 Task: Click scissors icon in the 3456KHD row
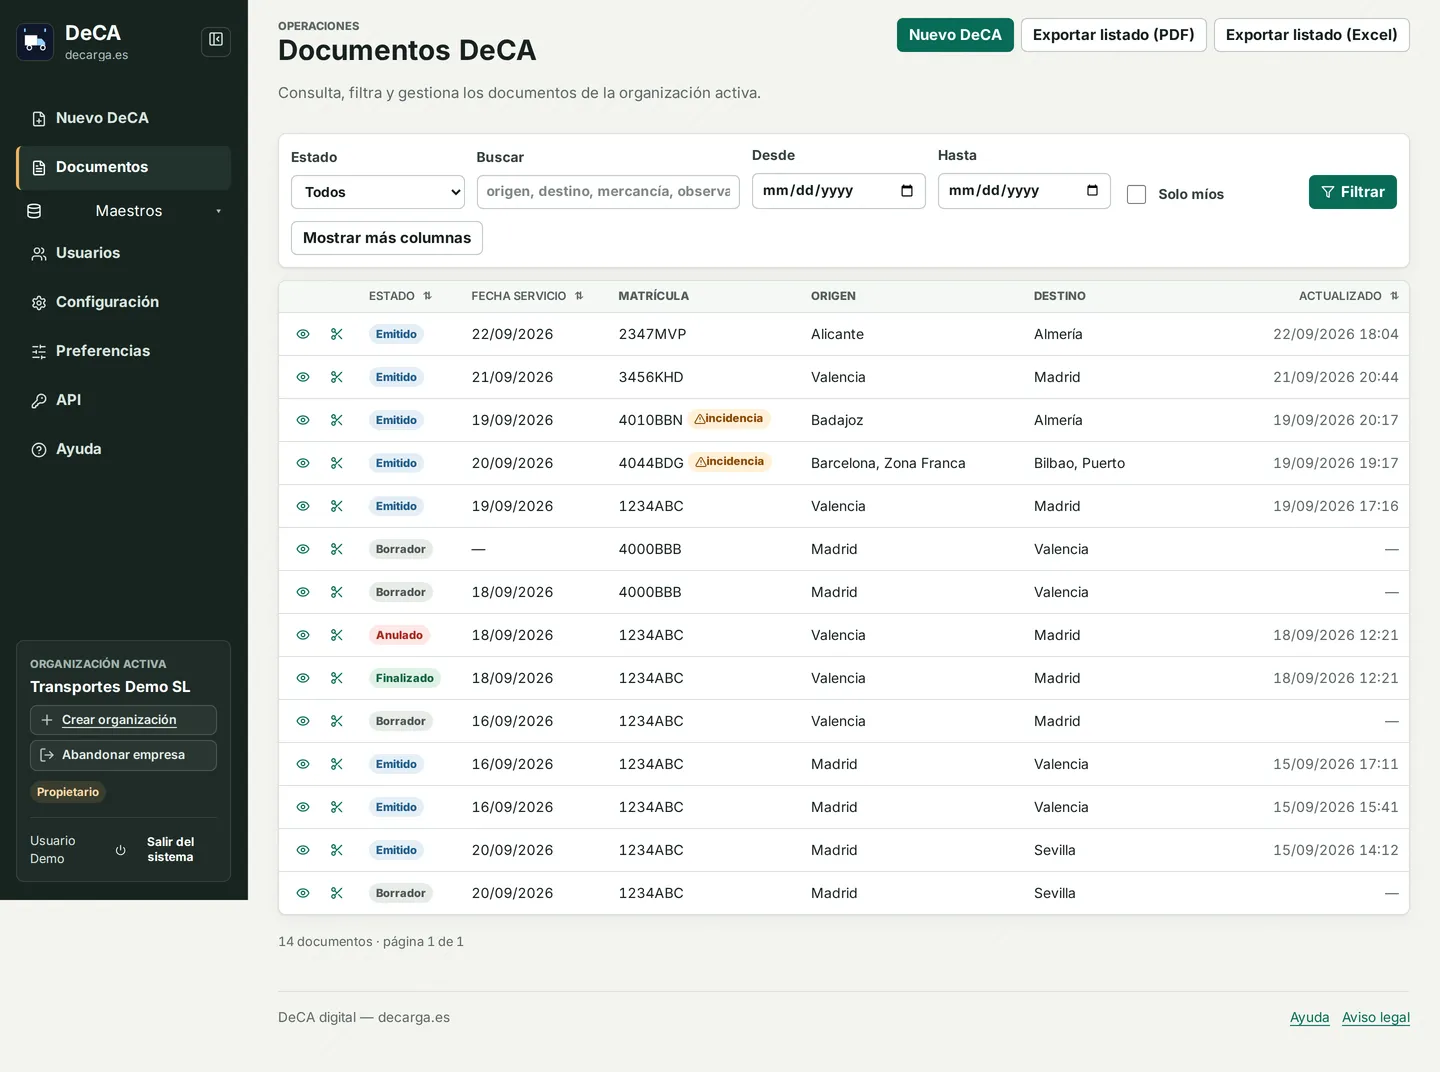coord(337,377)
